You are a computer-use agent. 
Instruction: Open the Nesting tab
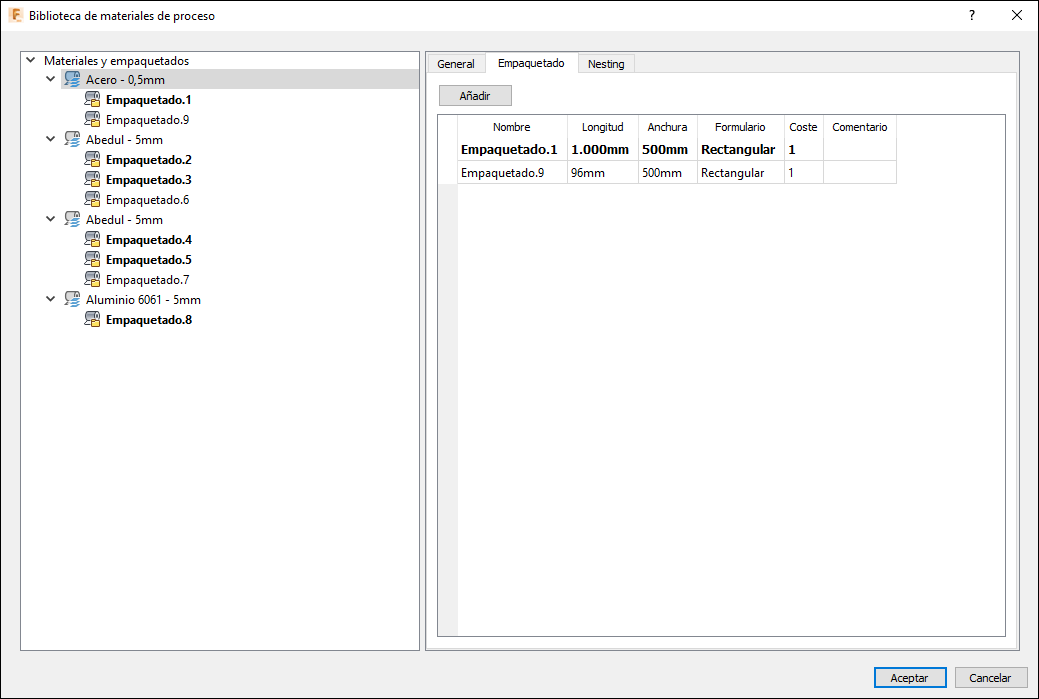click(x=606, y=64)
